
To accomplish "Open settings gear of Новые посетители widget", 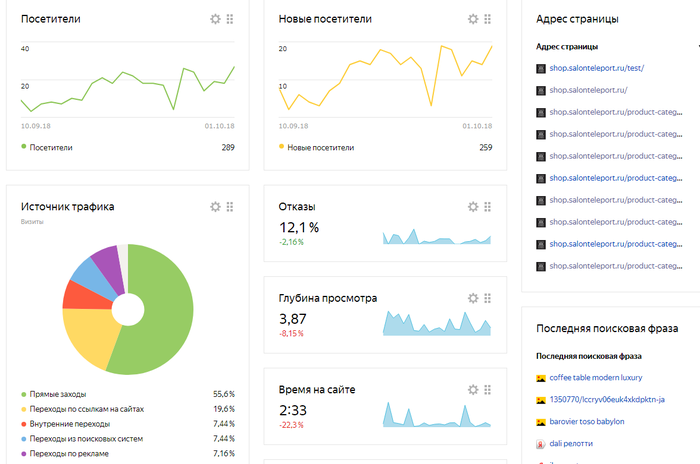I will pyautogui.click(x=473, y=19).
